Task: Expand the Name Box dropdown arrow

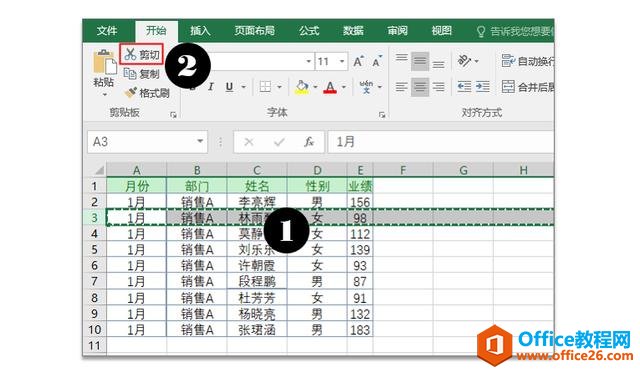Action: coord(200,141)
